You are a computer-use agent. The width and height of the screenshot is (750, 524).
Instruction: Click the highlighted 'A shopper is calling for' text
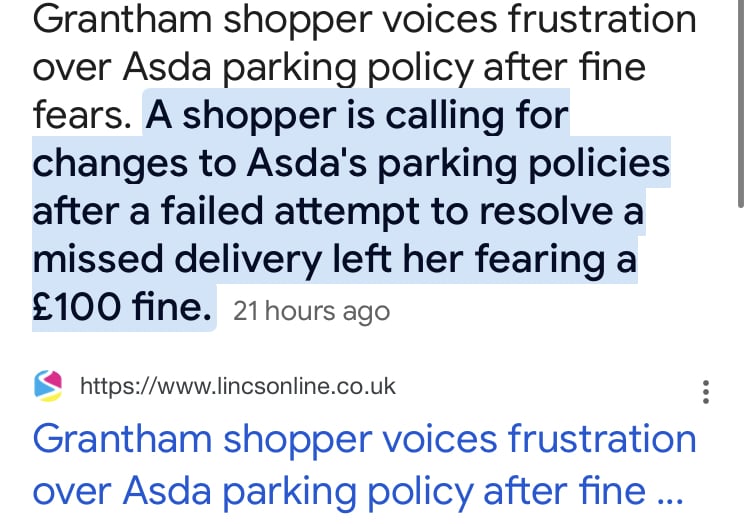(x=357, y=116)
